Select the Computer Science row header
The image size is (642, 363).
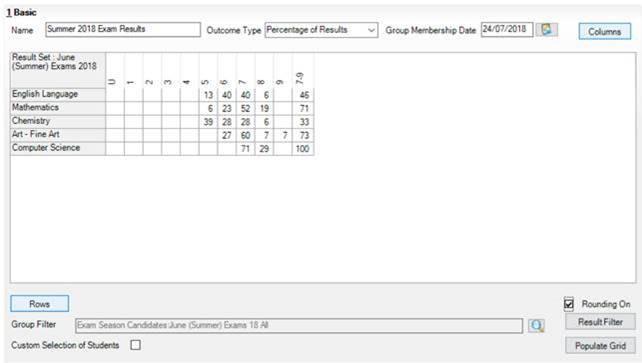click(58, 149)
